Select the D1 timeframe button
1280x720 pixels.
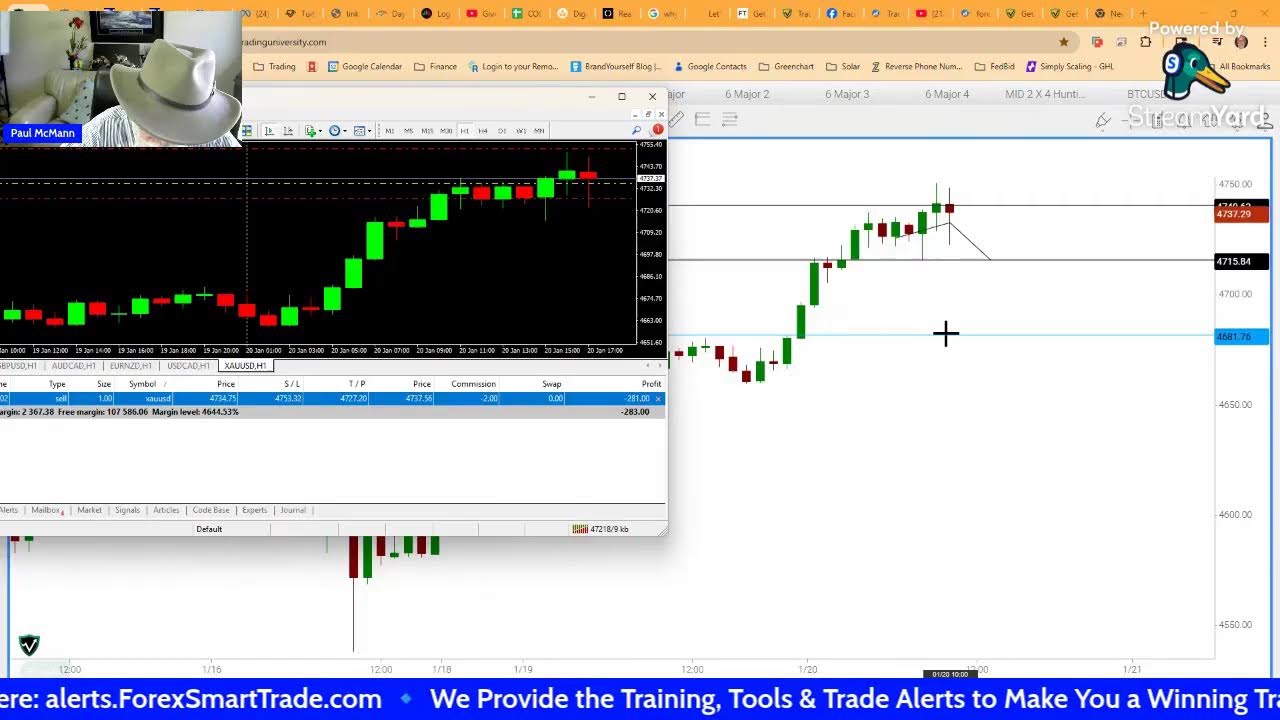(x=502, y=131)
